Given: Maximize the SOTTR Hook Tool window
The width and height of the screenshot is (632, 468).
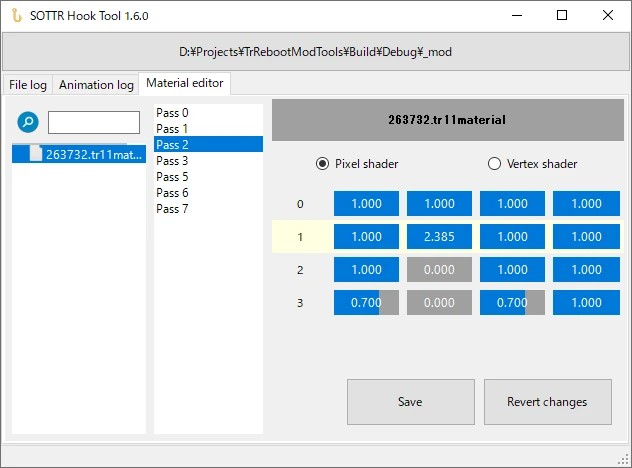Looking at the screenshot, I should pos(562,15).
